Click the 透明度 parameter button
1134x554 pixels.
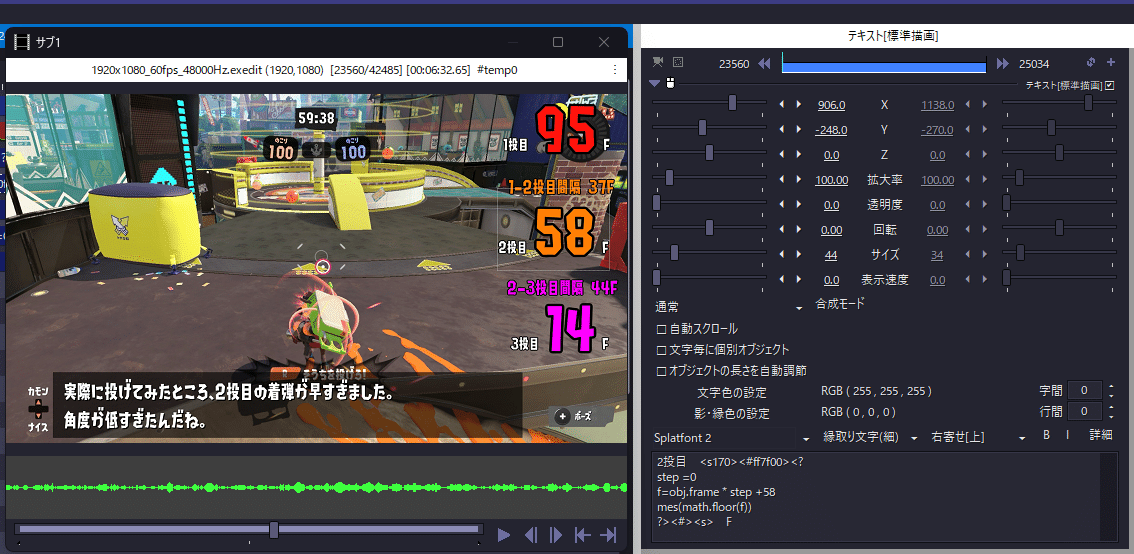click(x=884, y=205)
